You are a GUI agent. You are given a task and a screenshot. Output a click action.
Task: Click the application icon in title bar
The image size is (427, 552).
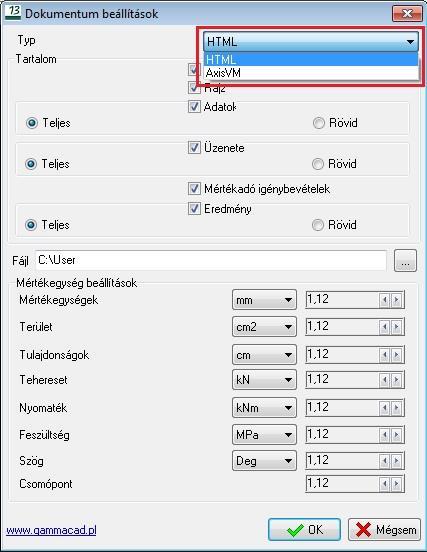(x=13, y=12)
